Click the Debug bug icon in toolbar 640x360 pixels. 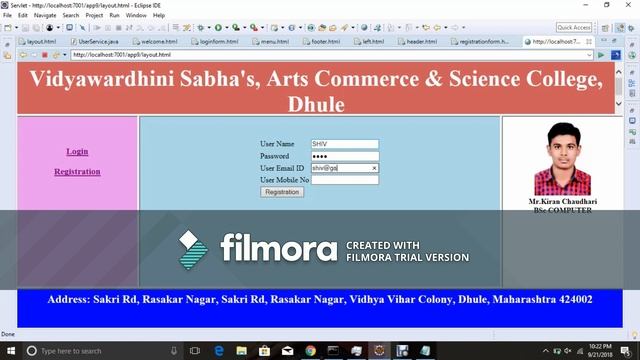pyautogui.click(x=200, y=28)
